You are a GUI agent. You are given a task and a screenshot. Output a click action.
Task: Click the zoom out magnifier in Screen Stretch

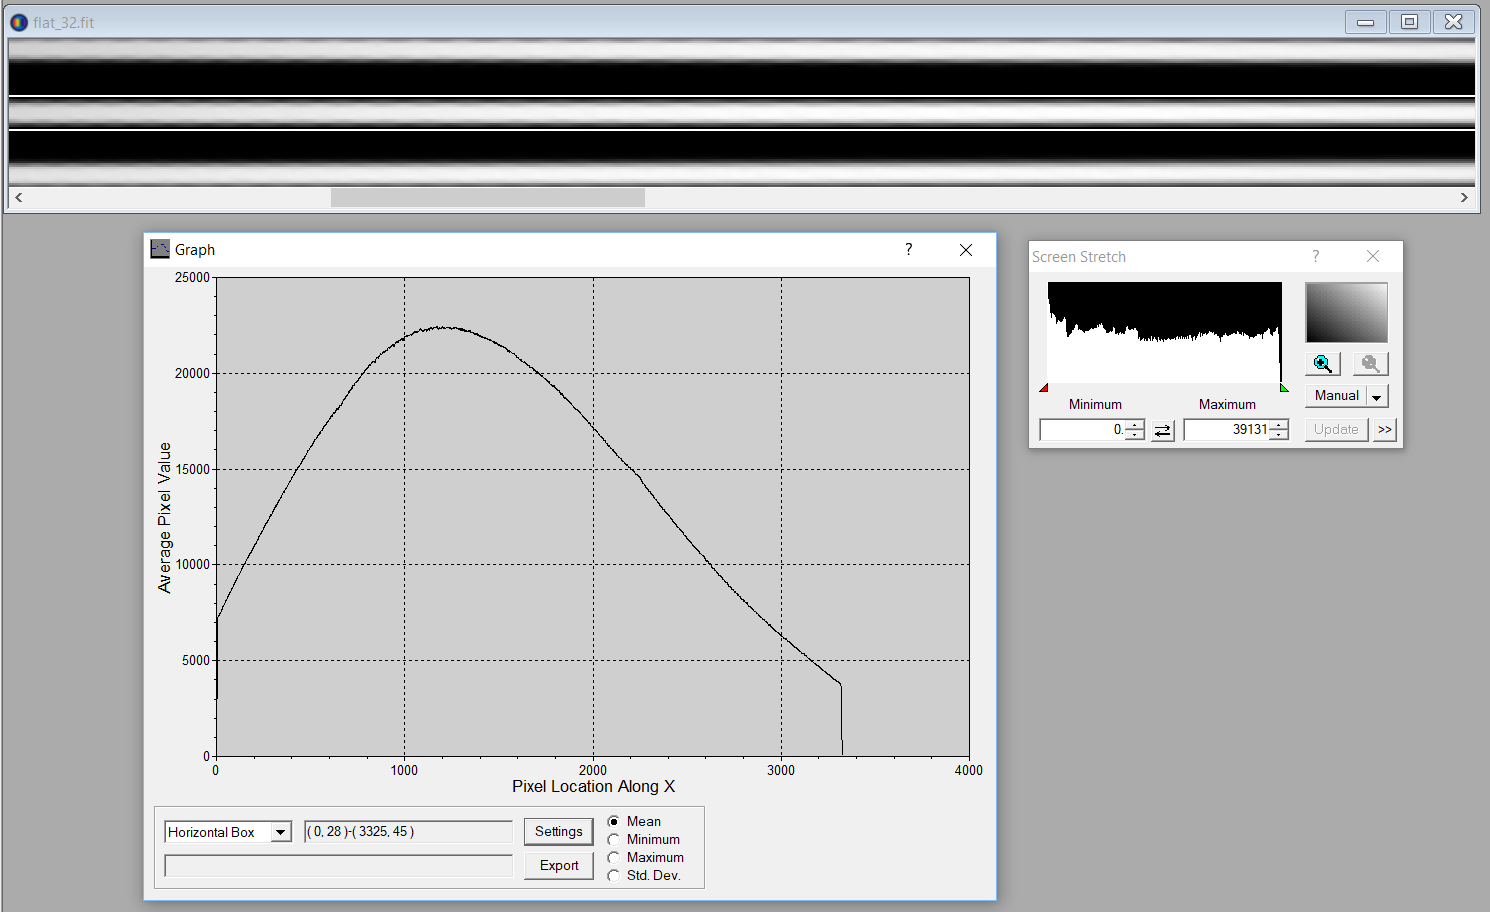pos(1370,364)
